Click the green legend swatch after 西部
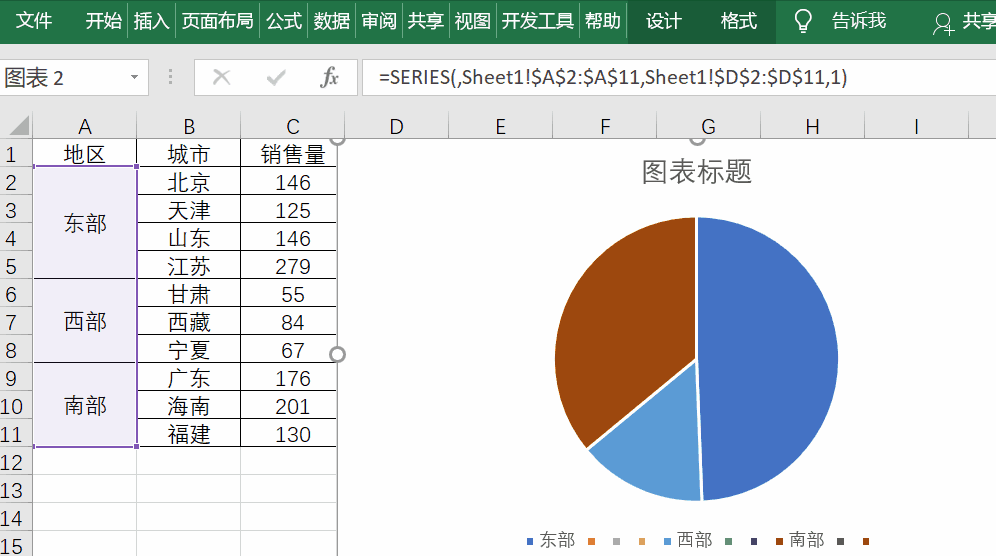 [x=729, y=541]
